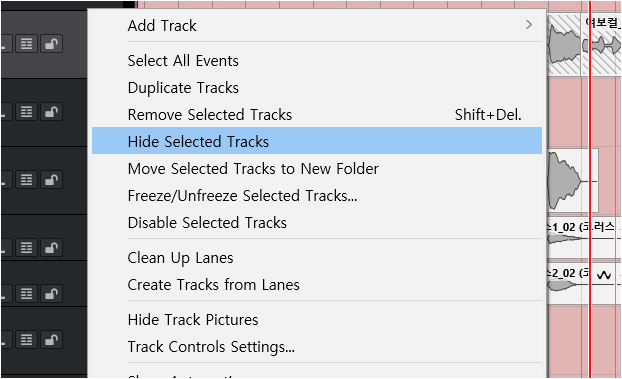Click the lanes icon on the bottom track

click(27, 340)
